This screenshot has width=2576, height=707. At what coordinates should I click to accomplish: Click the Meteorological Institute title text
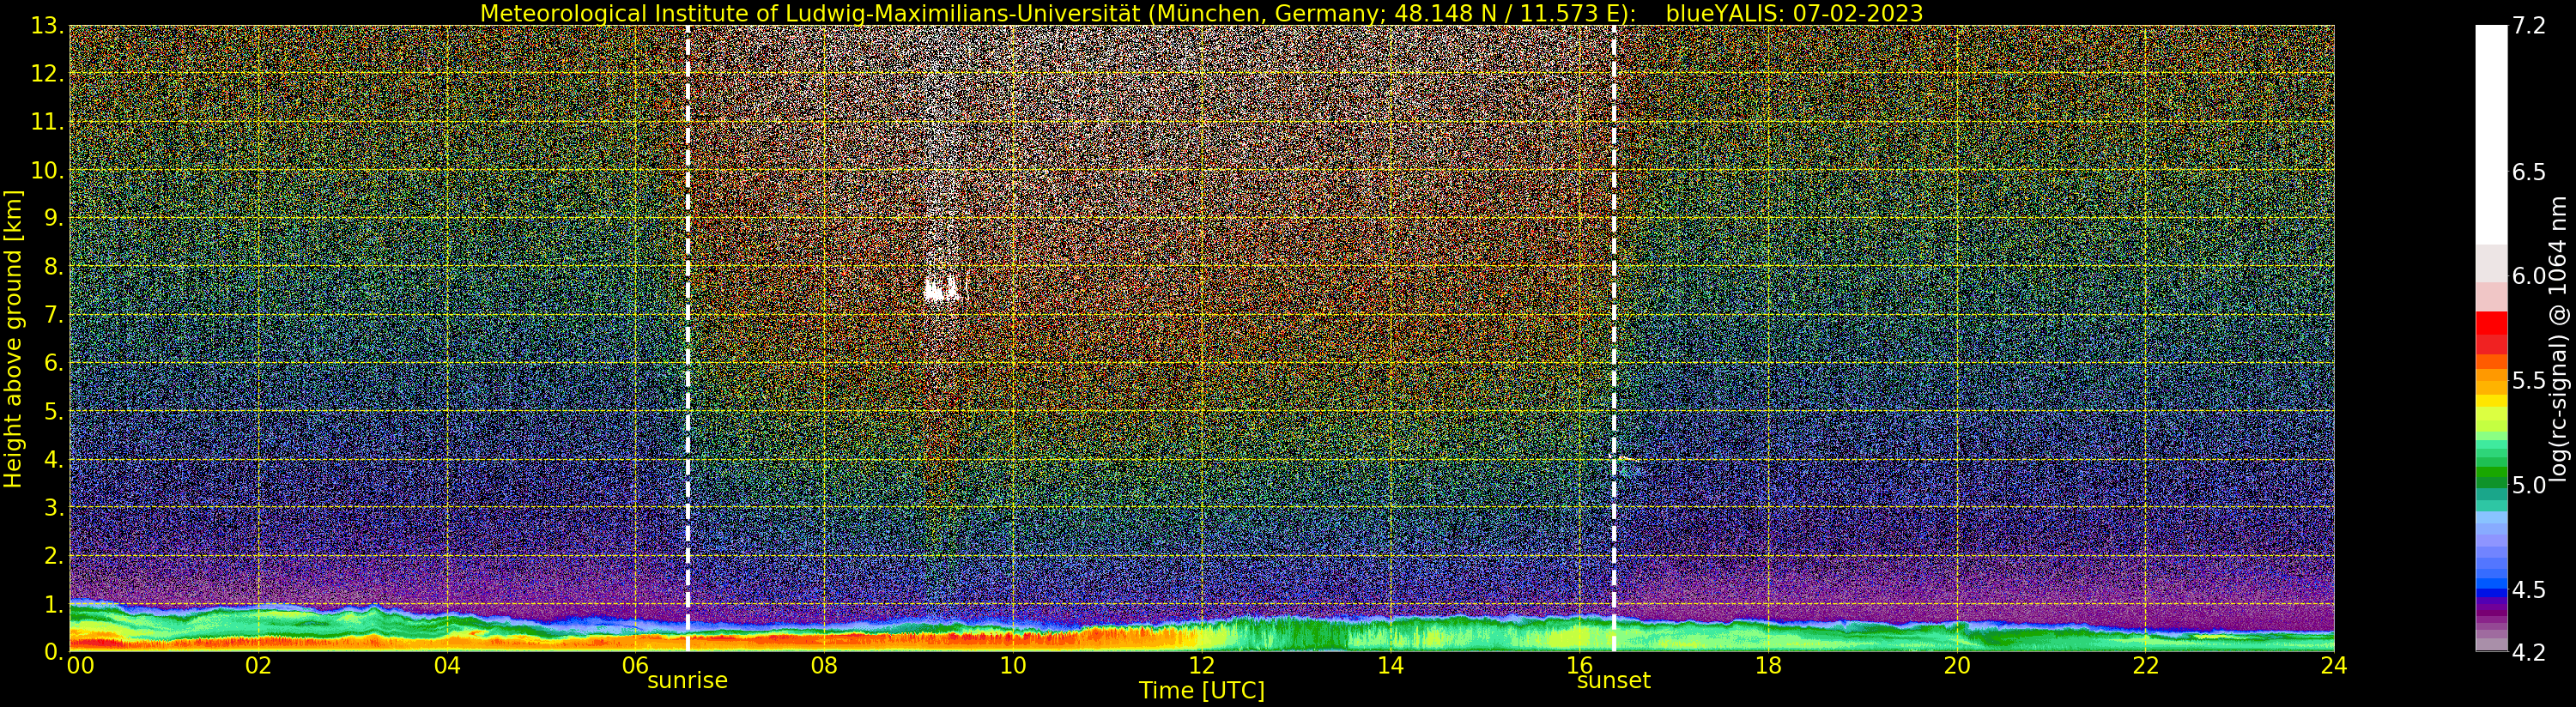pyautogui.click(x=1059, y=13)
